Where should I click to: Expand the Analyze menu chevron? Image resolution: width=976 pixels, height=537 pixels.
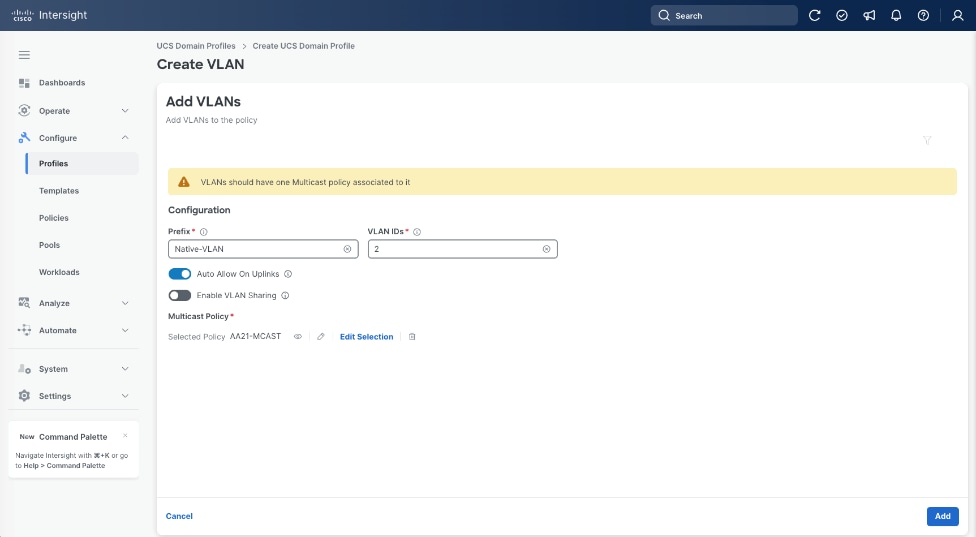[125, 303]
